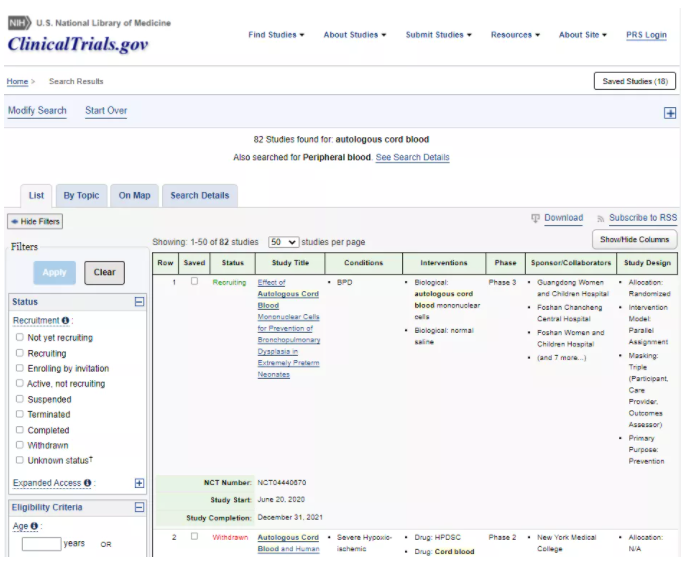Click the Download link

563,218
